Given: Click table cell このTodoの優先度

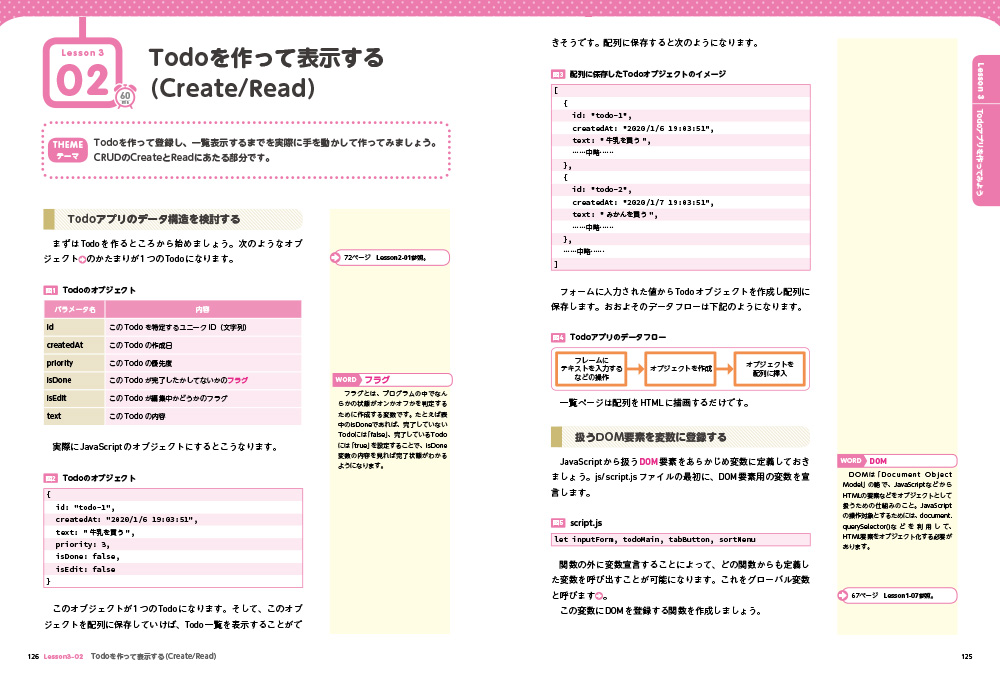Looking at the screenshot, I should click(x=203, y=363).
